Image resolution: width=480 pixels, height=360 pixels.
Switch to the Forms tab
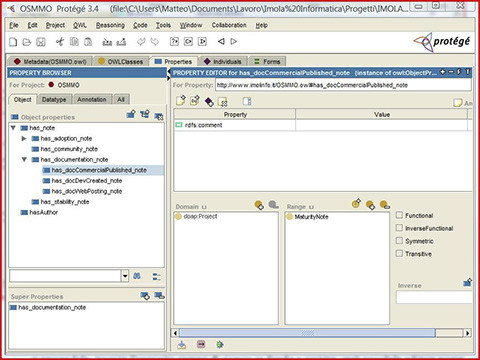tap(267, 61)
